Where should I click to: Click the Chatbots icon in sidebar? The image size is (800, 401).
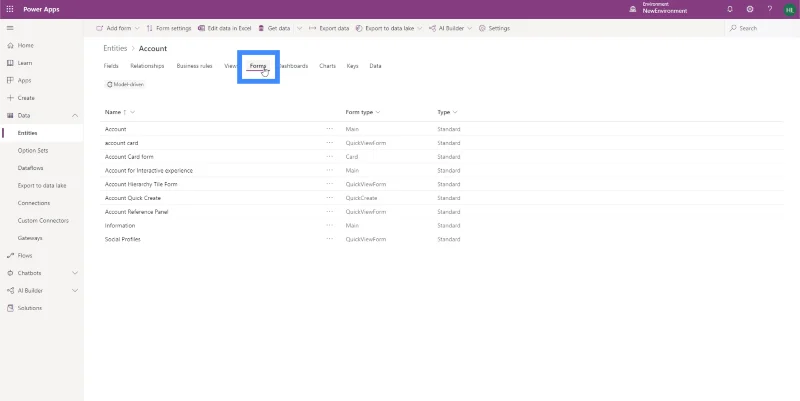[10, 273]
